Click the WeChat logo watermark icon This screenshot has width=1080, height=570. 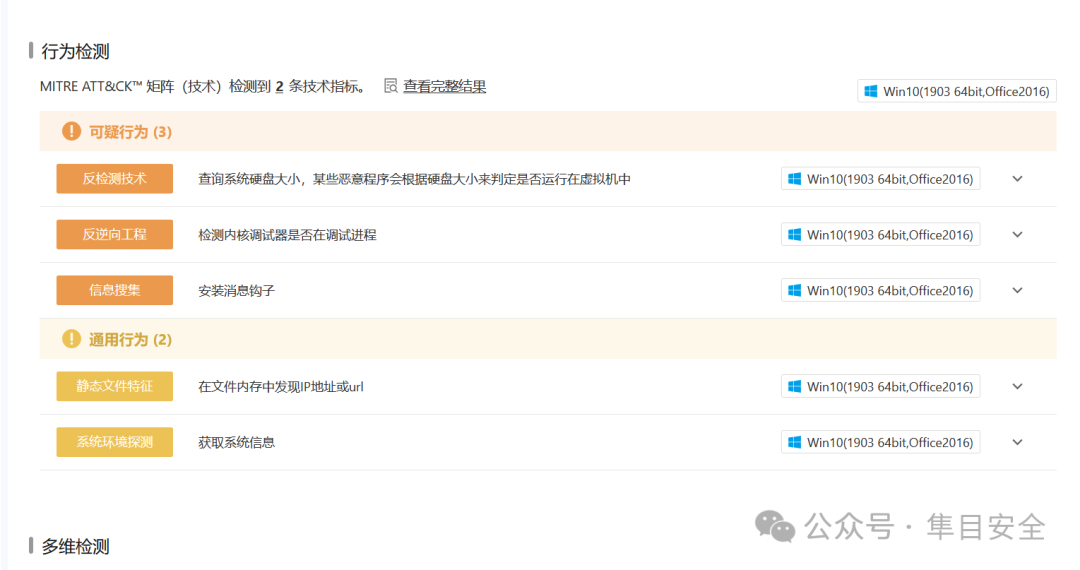775,527
